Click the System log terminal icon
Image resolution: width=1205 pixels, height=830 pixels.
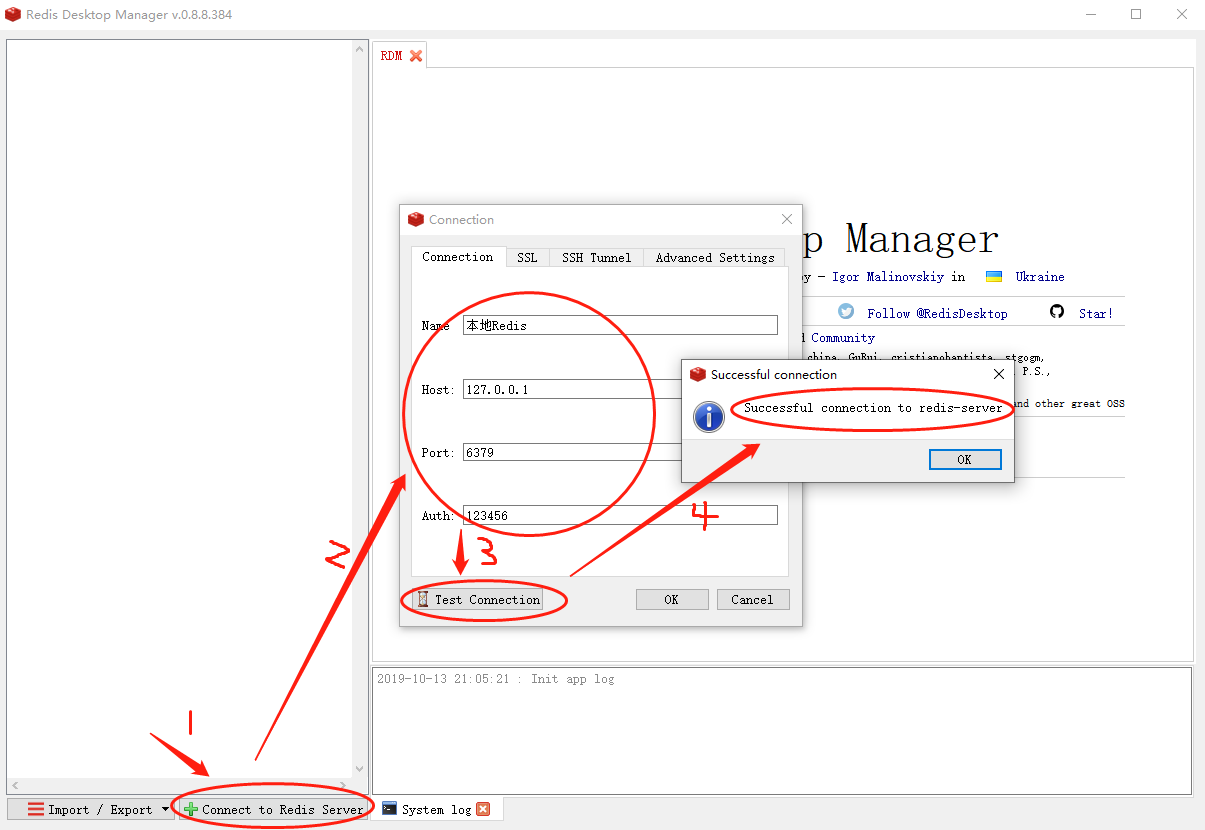coord(389,809)
